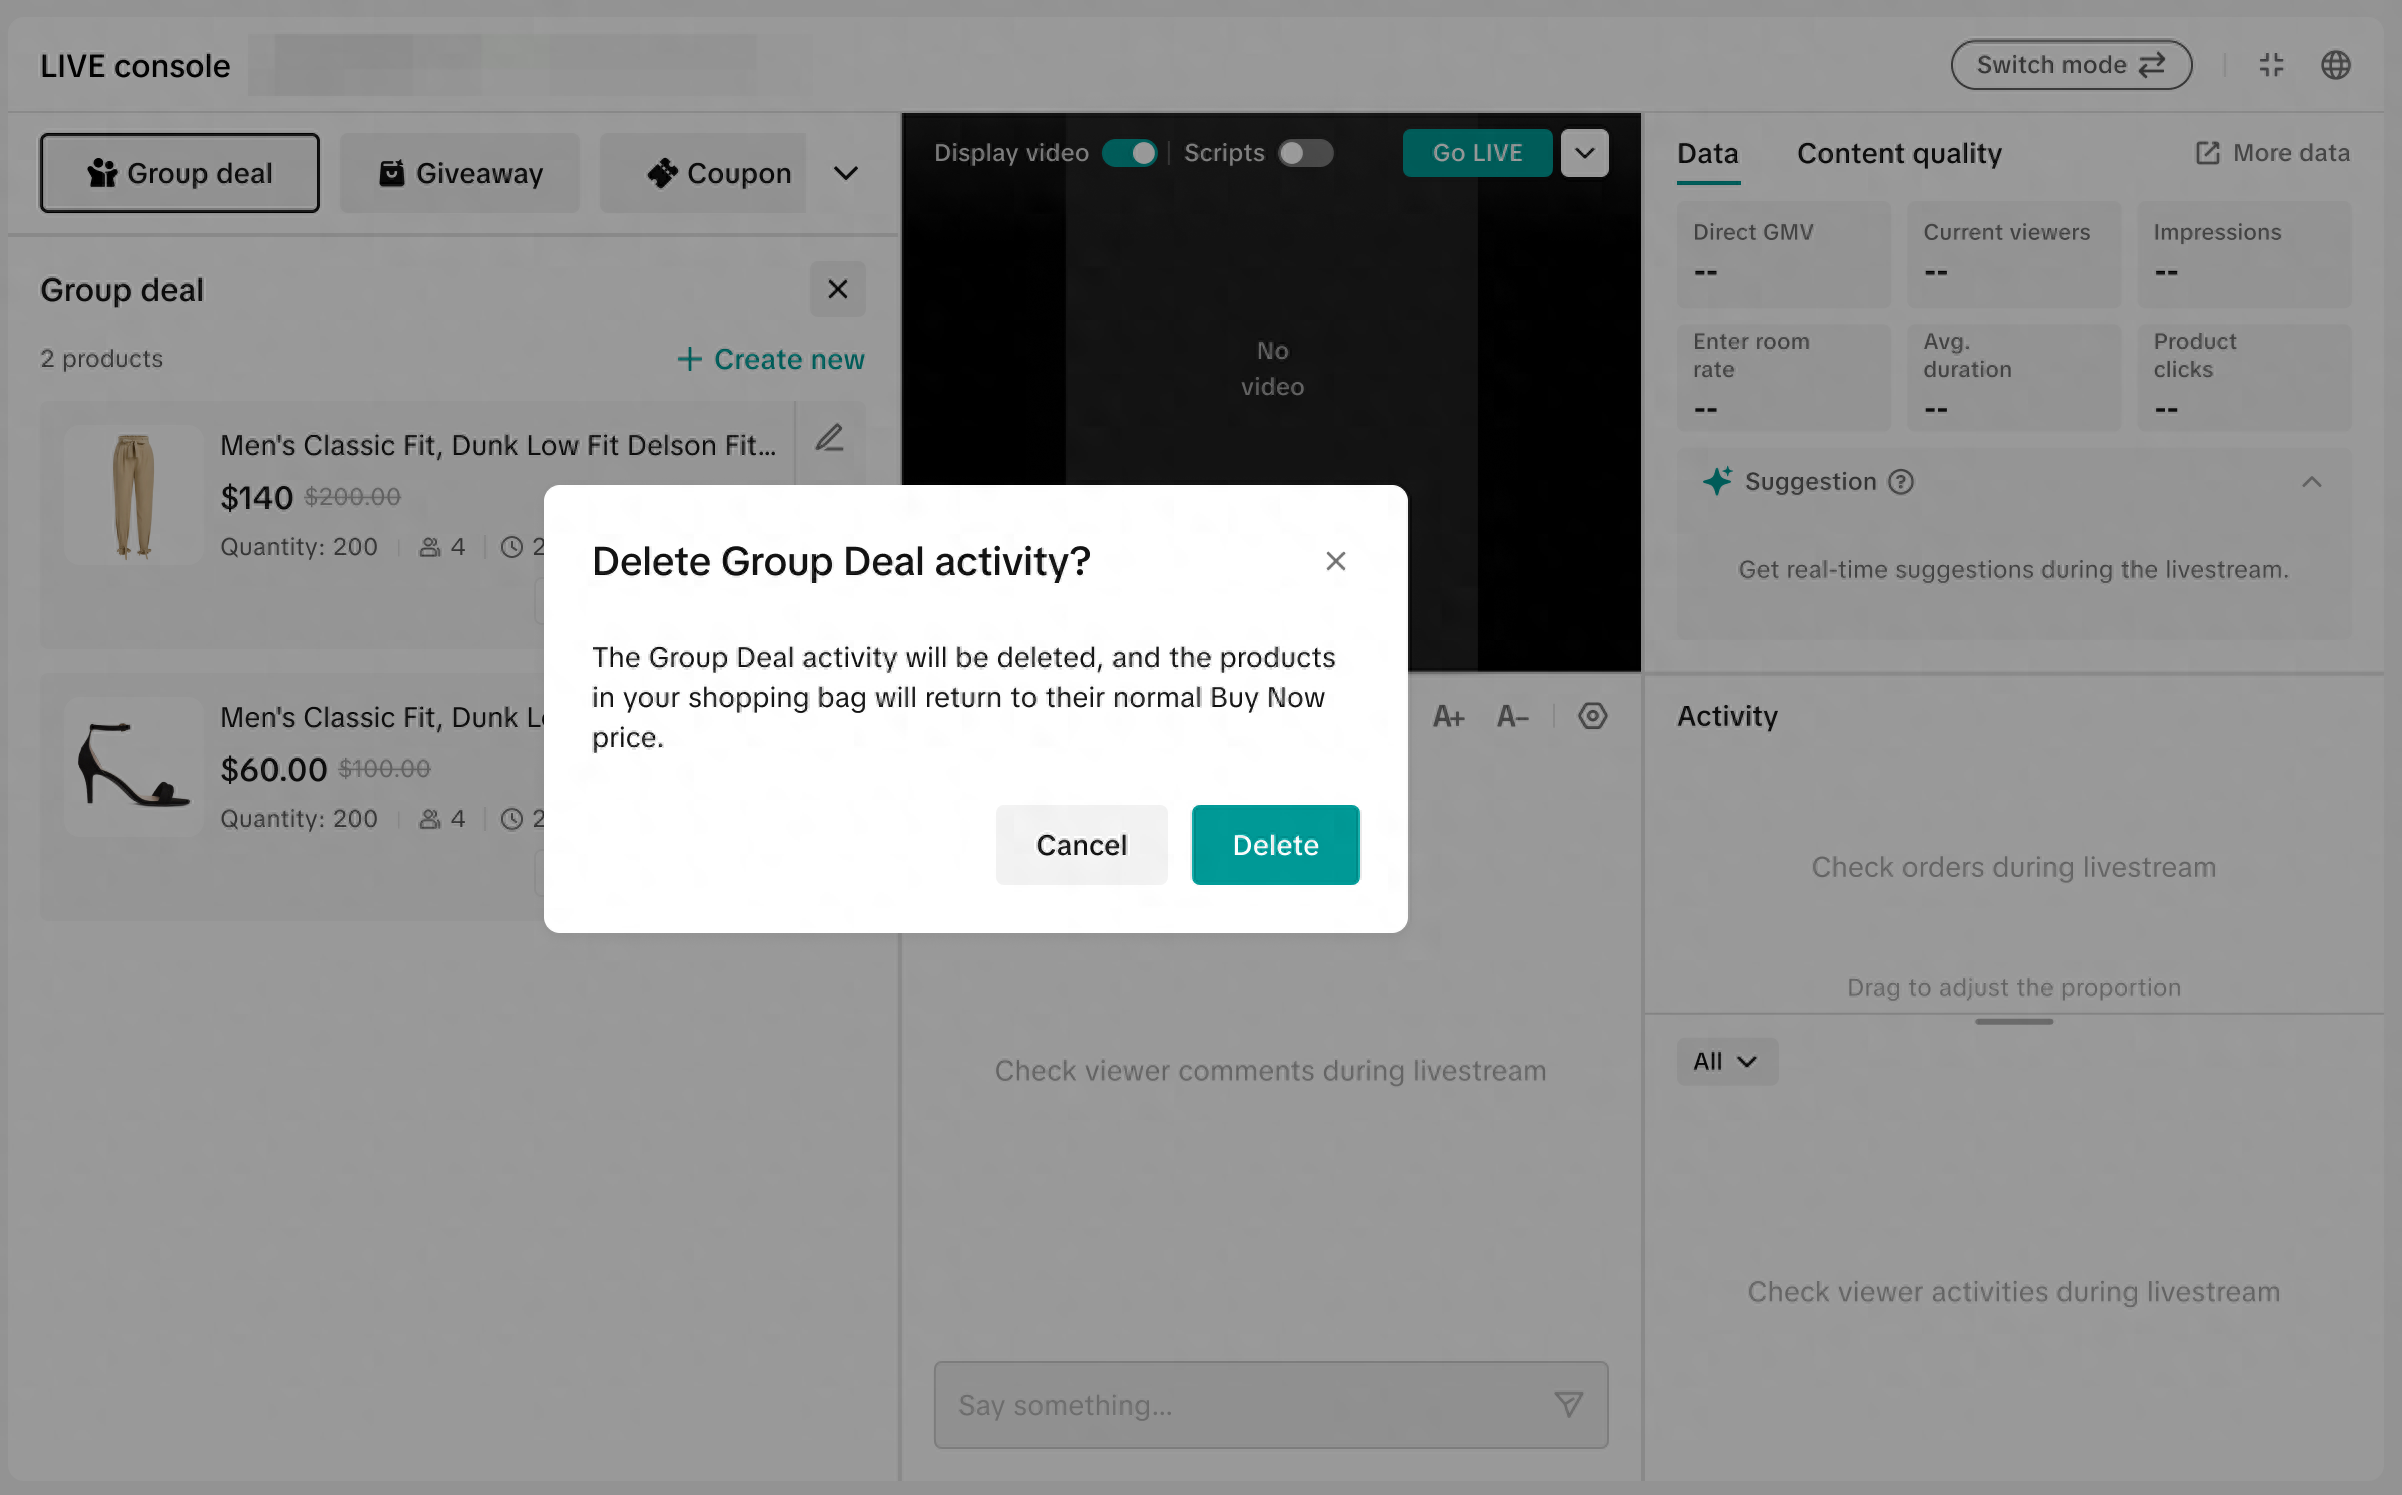Click Create new group deal link
The image size is (2402, 1495).
click(771, 359)
